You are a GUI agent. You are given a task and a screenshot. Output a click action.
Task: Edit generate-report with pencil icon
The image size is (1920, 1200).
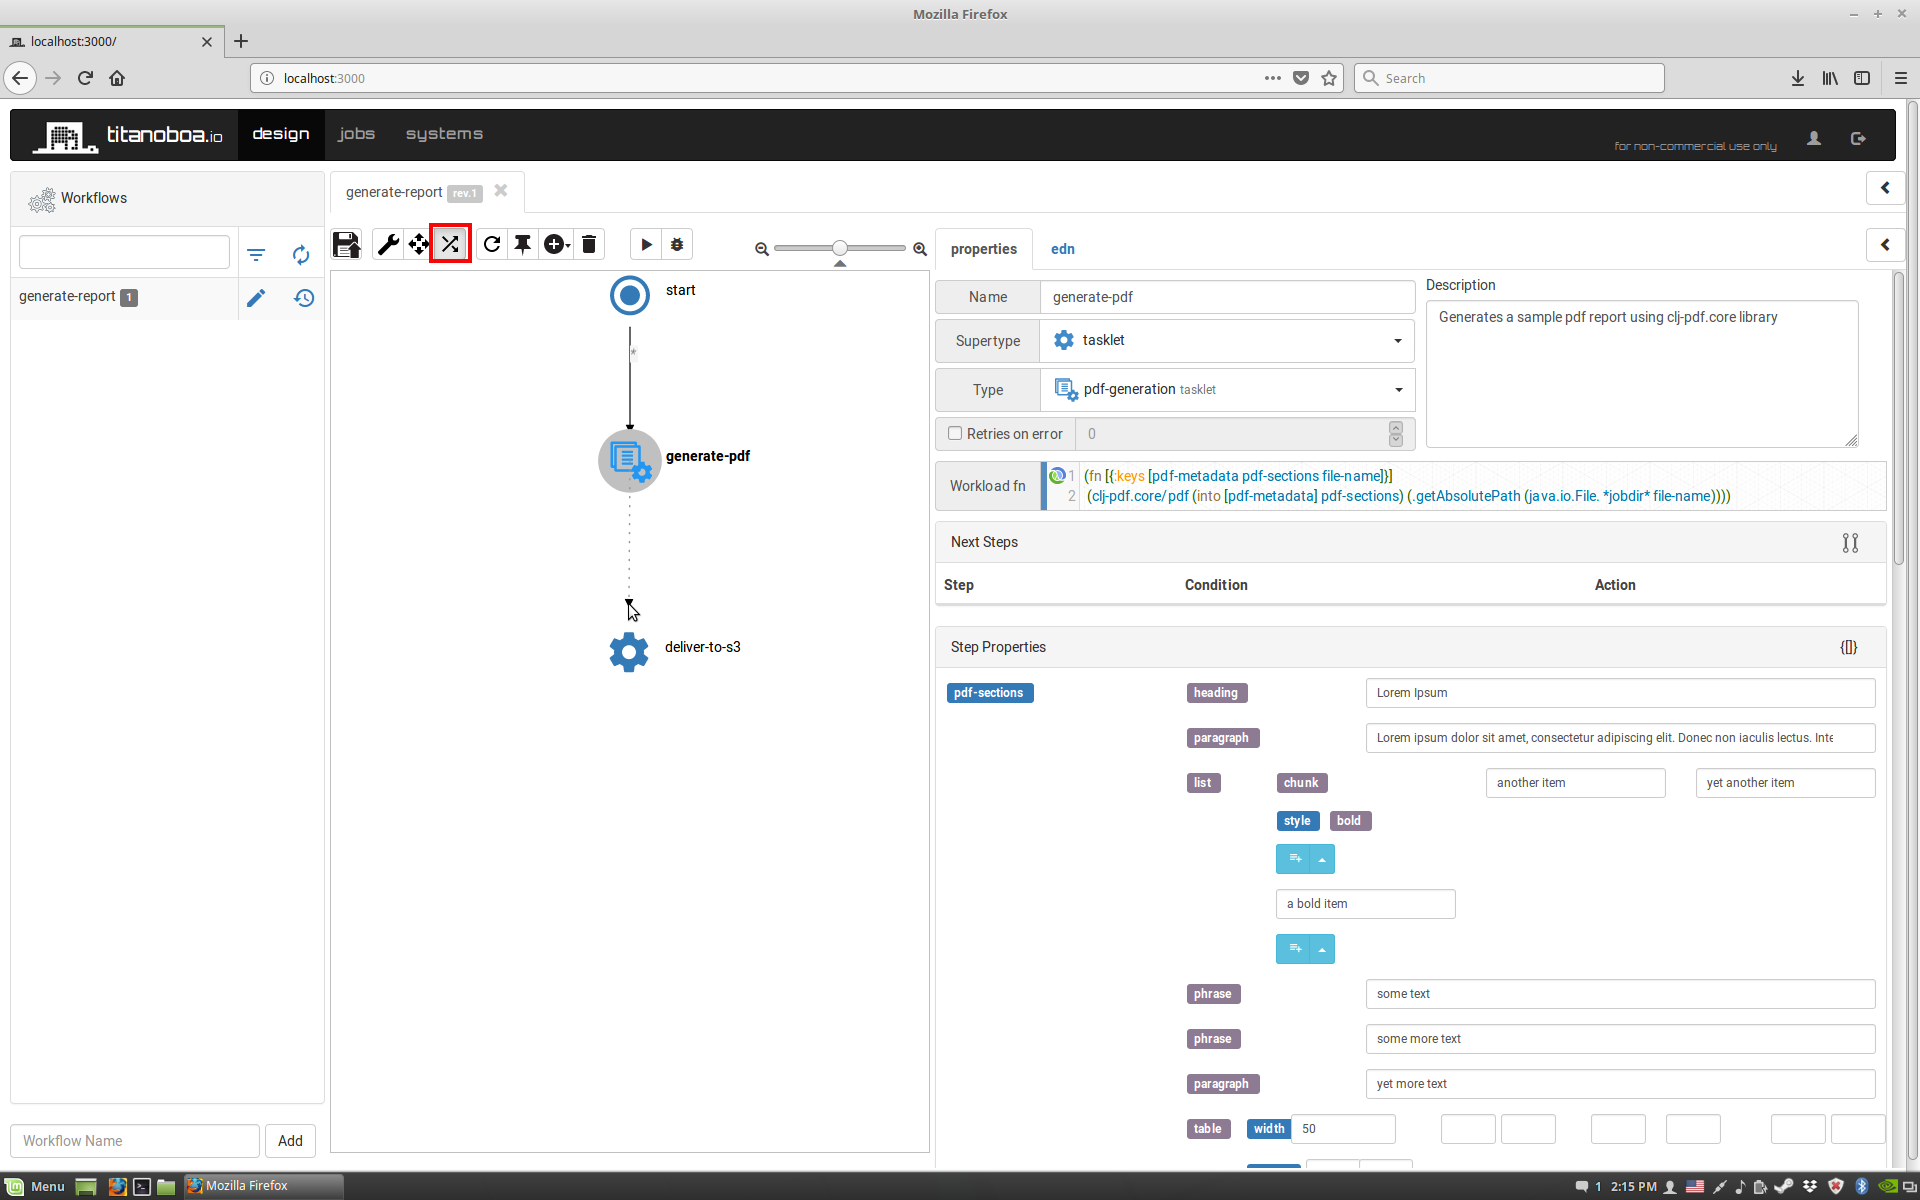click(256, 298)
